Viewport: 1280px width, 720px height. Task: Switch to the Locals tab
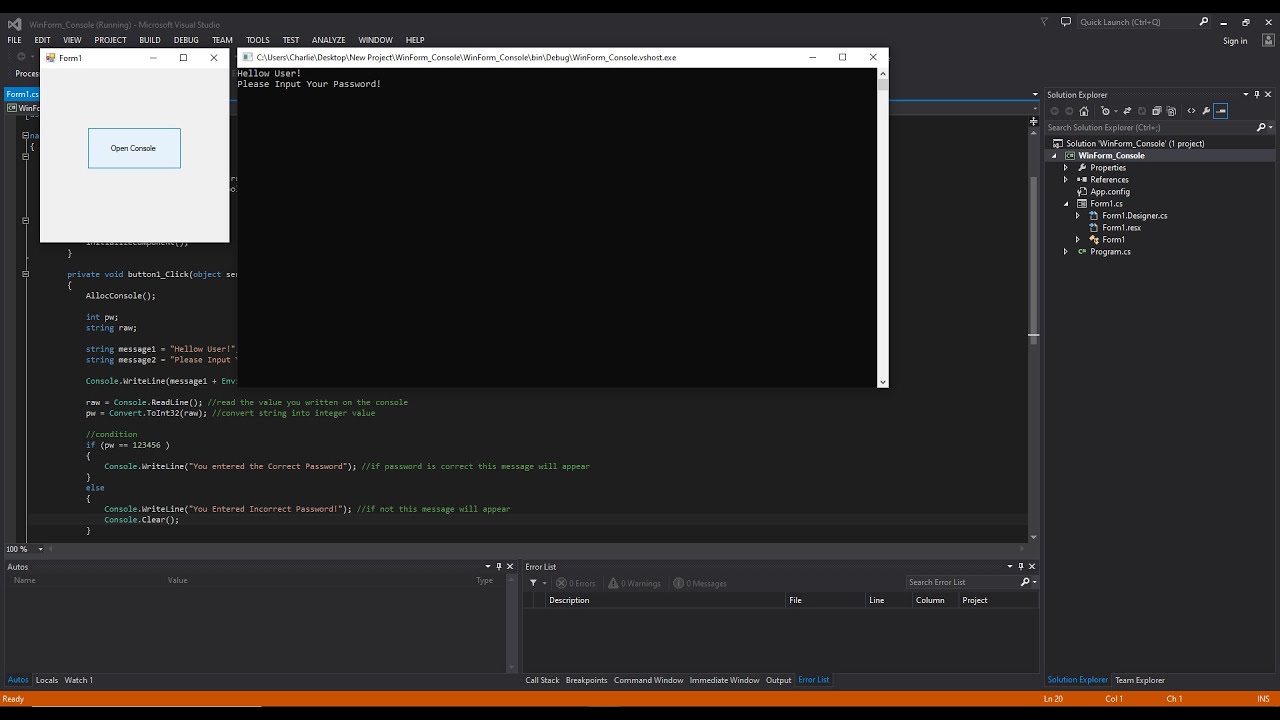[x=47, y=680]
